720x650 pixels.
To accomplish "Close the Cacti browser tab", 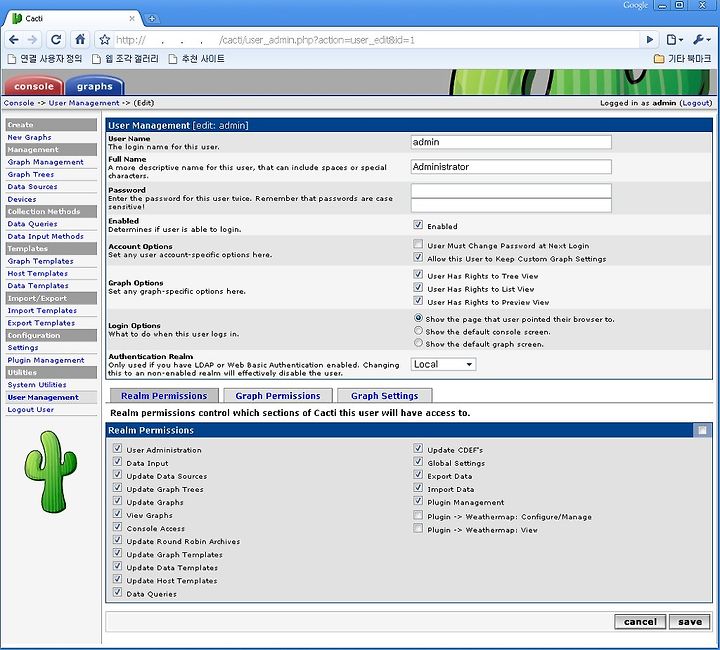I will (132, 18).
